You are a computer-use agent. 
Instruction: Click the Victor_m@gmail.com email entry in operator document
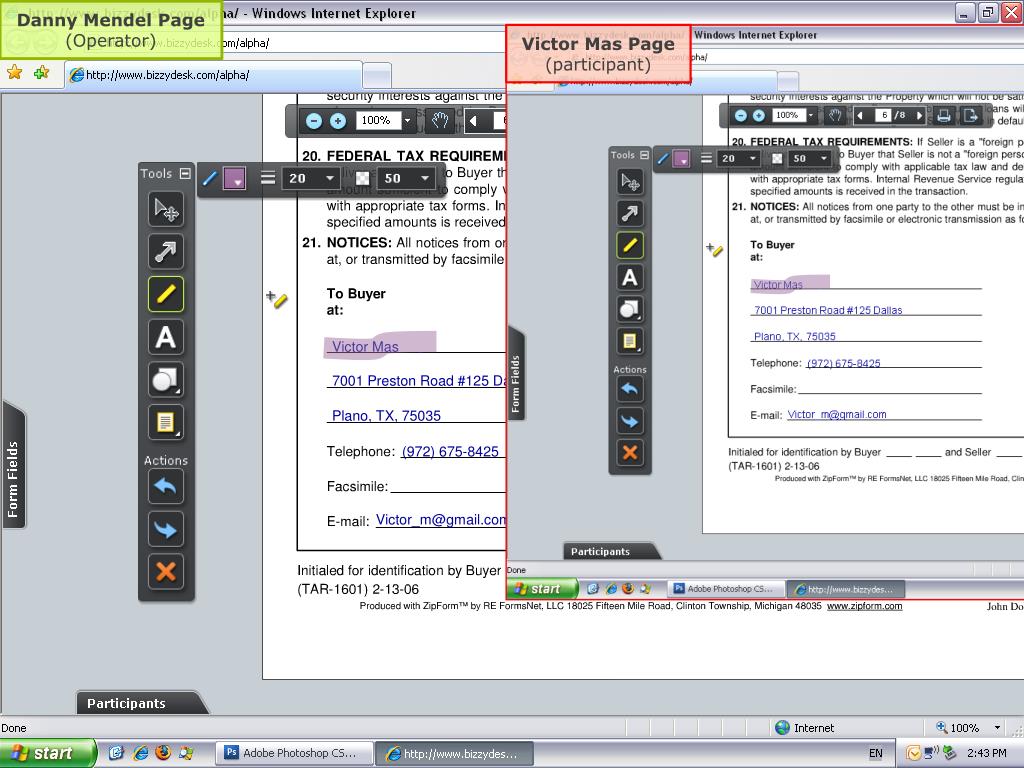tap(441, 520)
